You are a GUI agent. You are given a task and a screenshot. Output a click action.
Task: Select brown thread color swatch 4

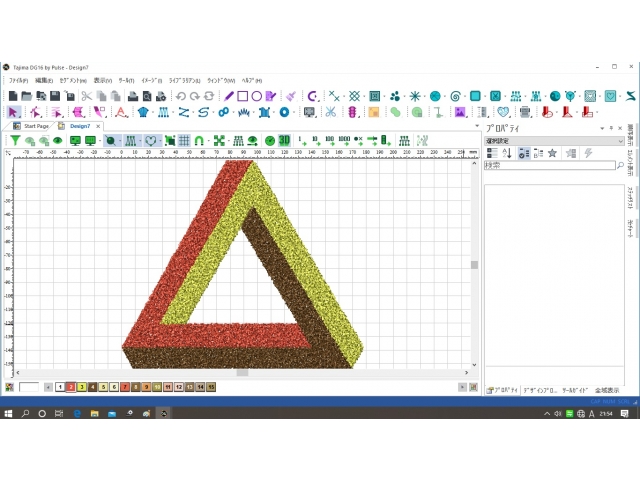point(92,387)
